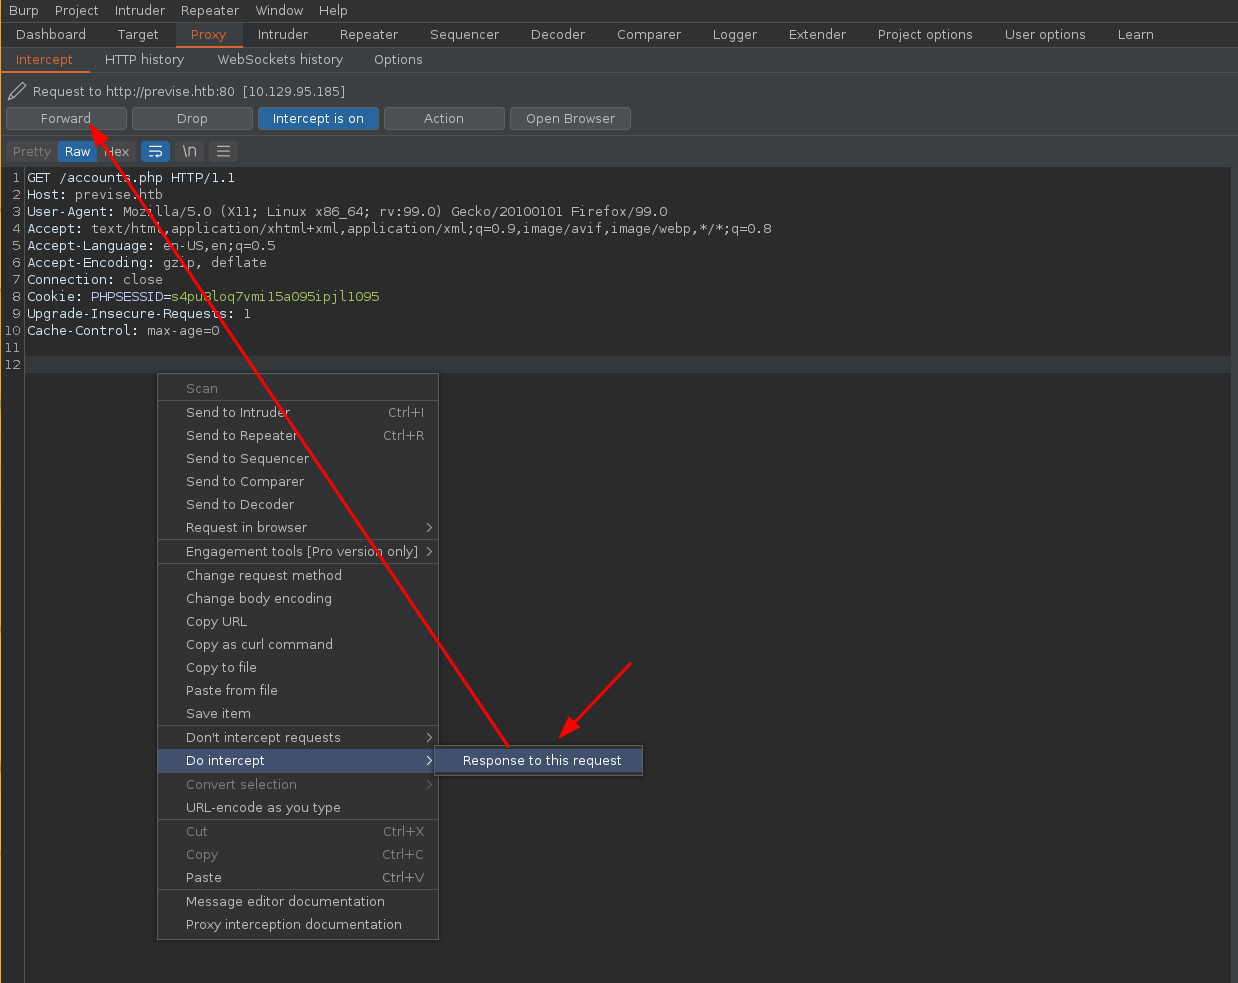Switch to the Repeater tool tab

pyautogui.click(x=369, y=35)
